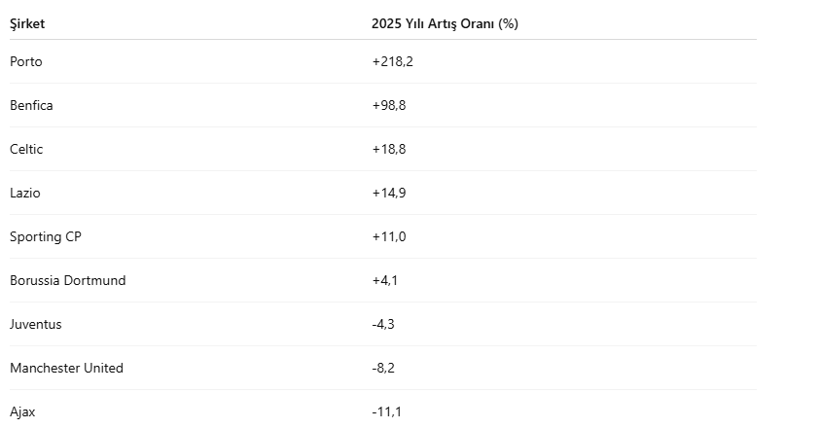Click the +11,0 value cell
Viewport: 820px width, 428px height.
click(388, 237)
